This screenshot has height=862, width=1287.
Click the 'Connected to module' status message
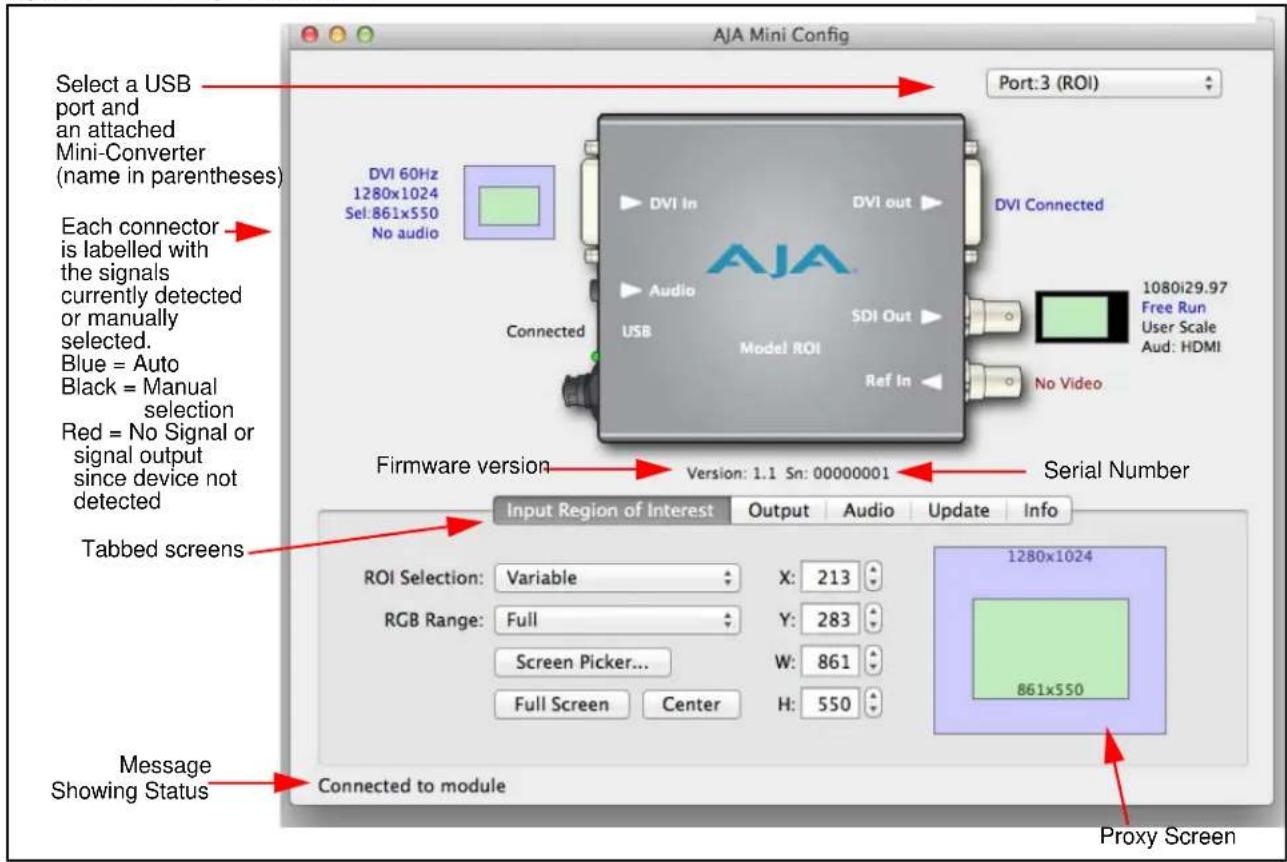coord(411,786)
